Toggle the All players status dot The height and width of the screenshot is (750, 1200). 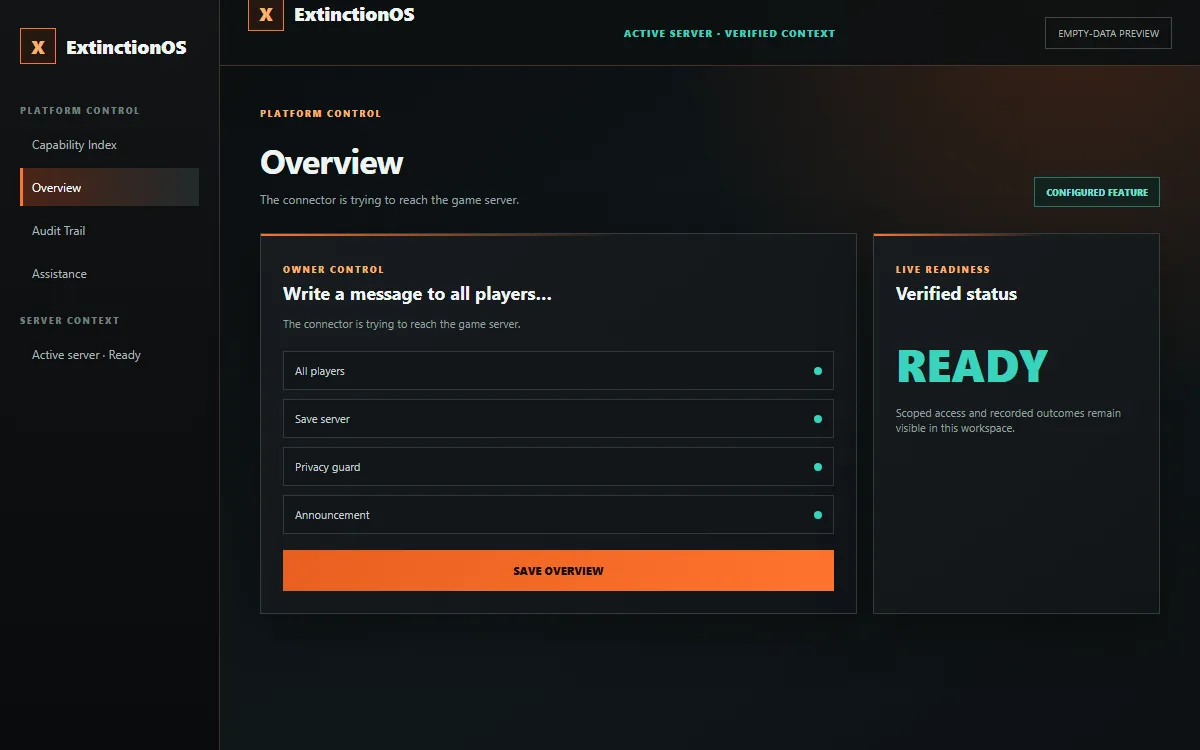point(818,371)
